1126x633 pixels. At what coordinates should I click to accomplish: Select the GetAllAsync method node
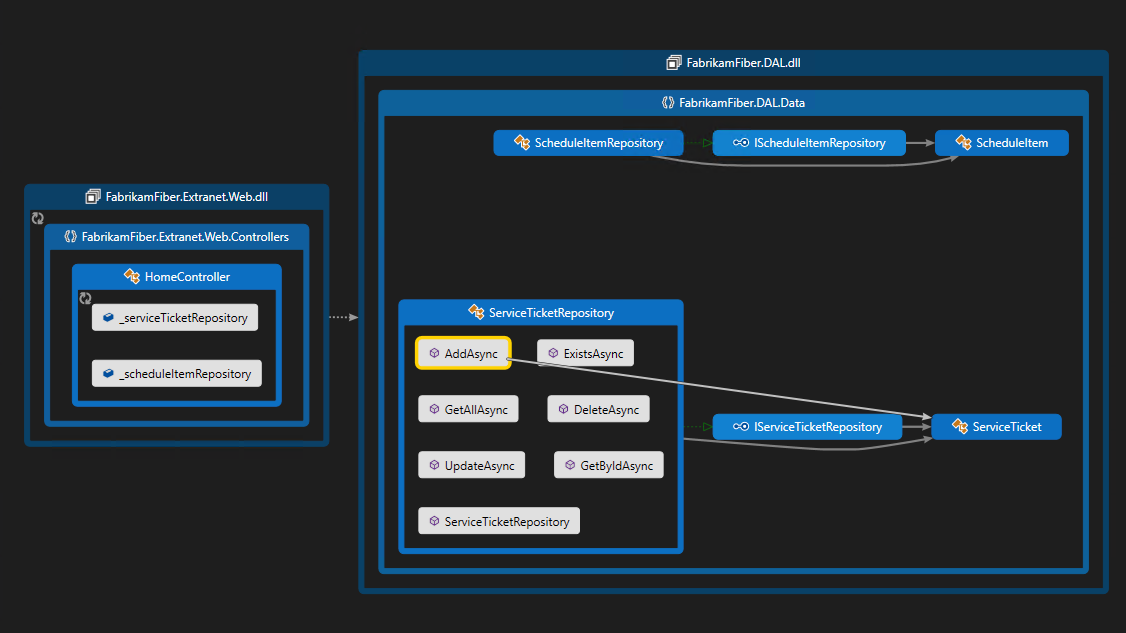[x=468, y=410]
